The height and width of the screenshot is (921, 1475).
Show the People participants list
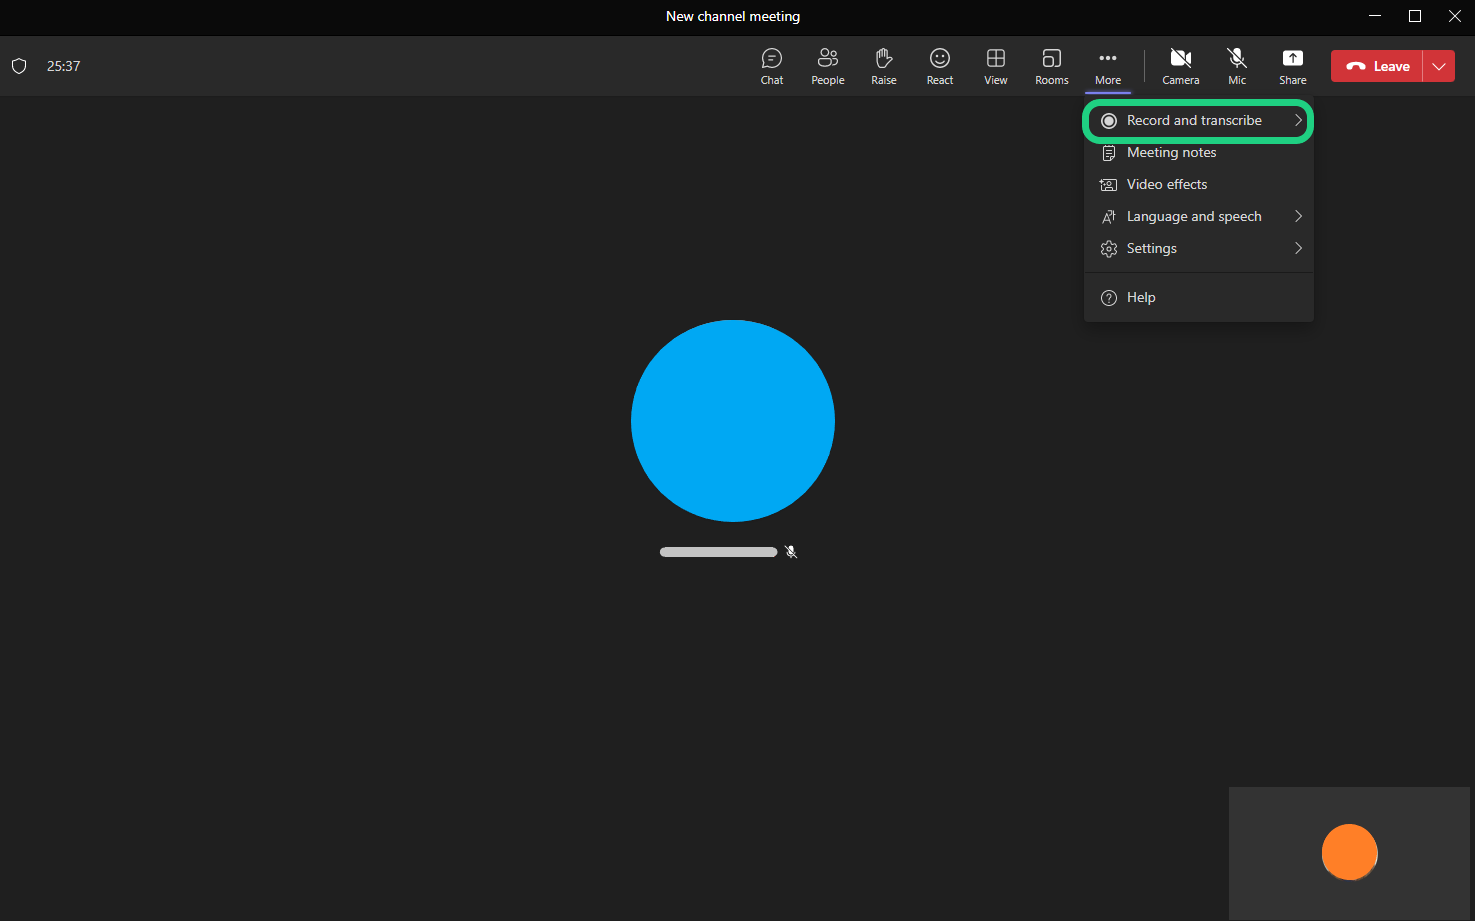click(827, 66)
